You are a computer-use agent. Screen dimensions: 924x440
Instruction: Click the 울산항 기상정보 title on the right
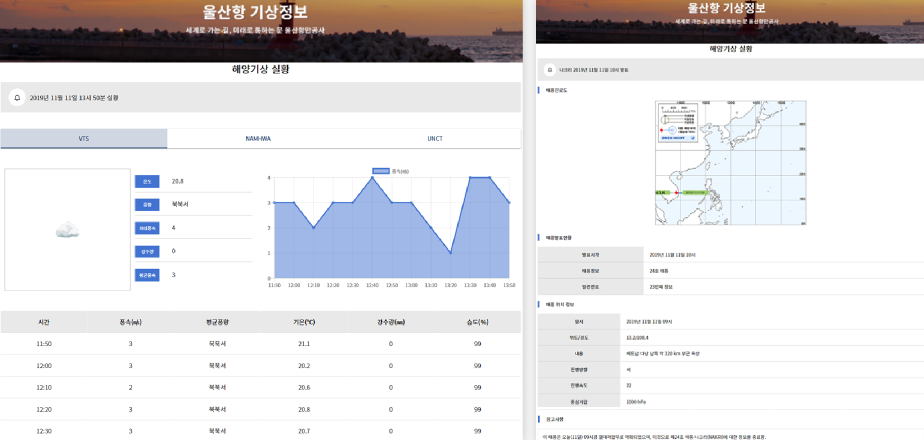click(729, 8)
